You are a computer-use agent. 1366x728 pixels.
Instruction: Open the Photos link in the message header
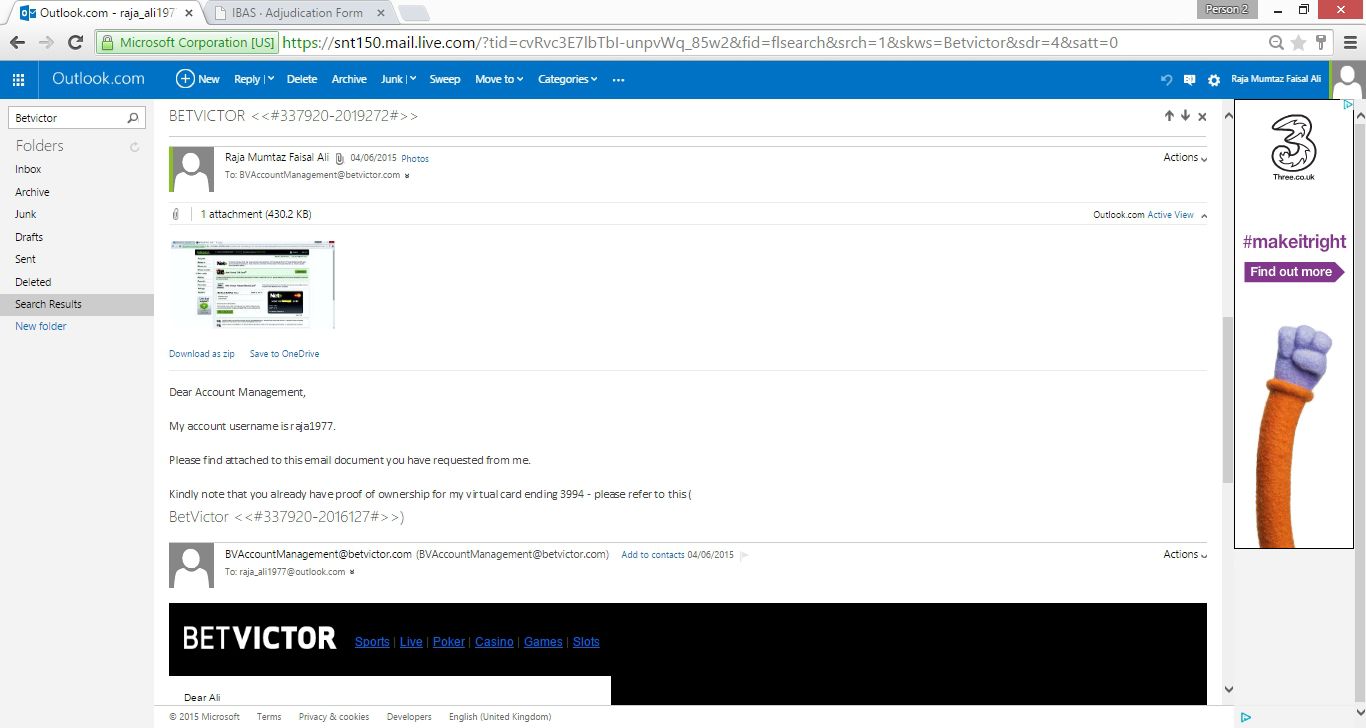415,159
